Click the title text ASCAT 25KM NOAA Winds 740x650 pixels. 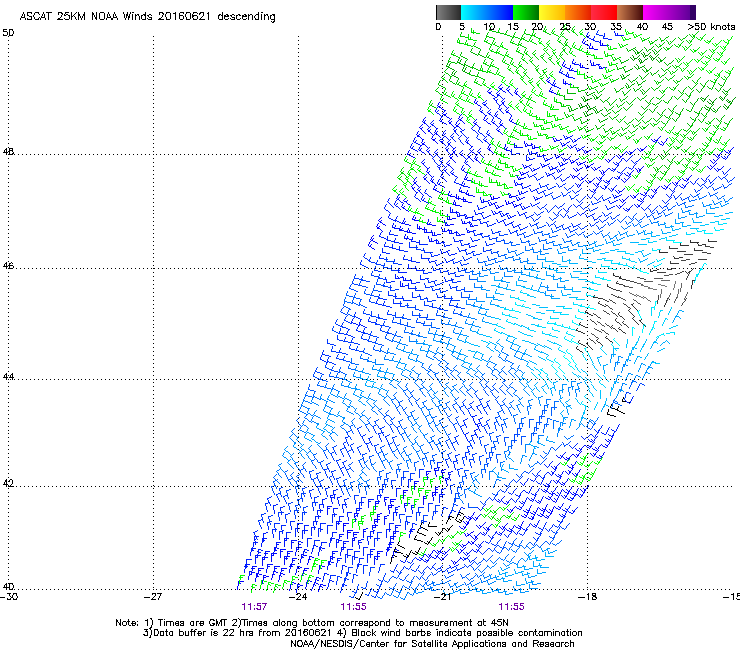tap(87, 17)
